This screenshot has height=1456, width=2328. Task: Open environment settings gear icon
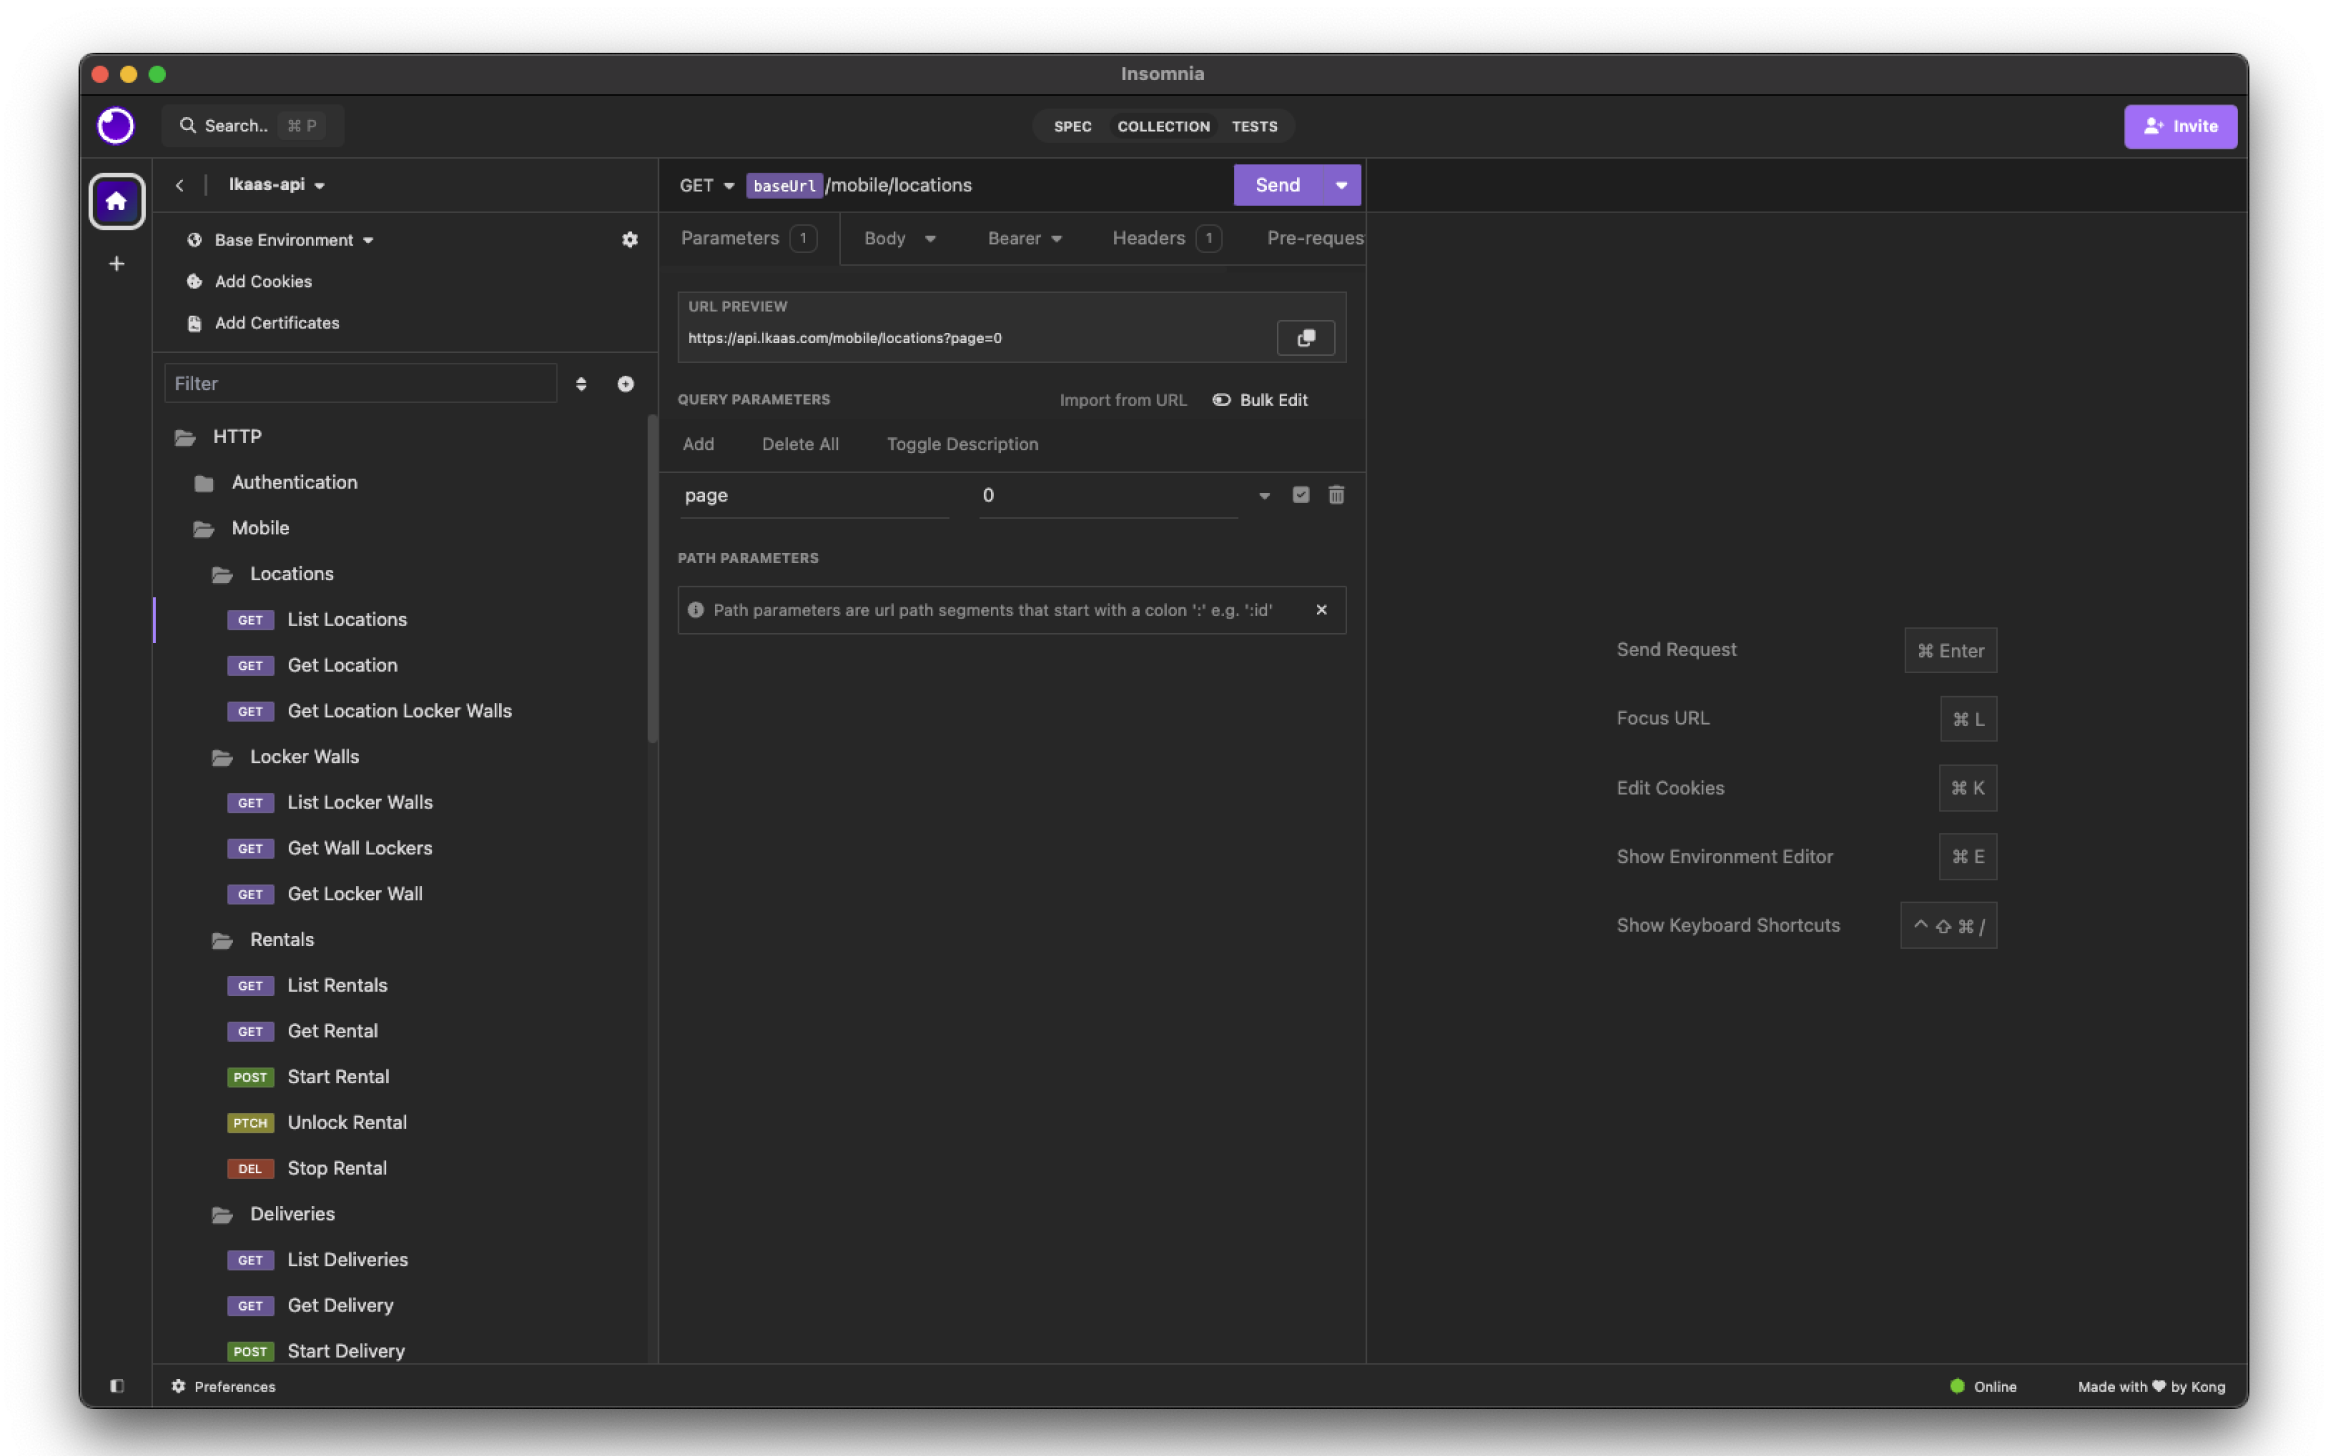point(630,240)
